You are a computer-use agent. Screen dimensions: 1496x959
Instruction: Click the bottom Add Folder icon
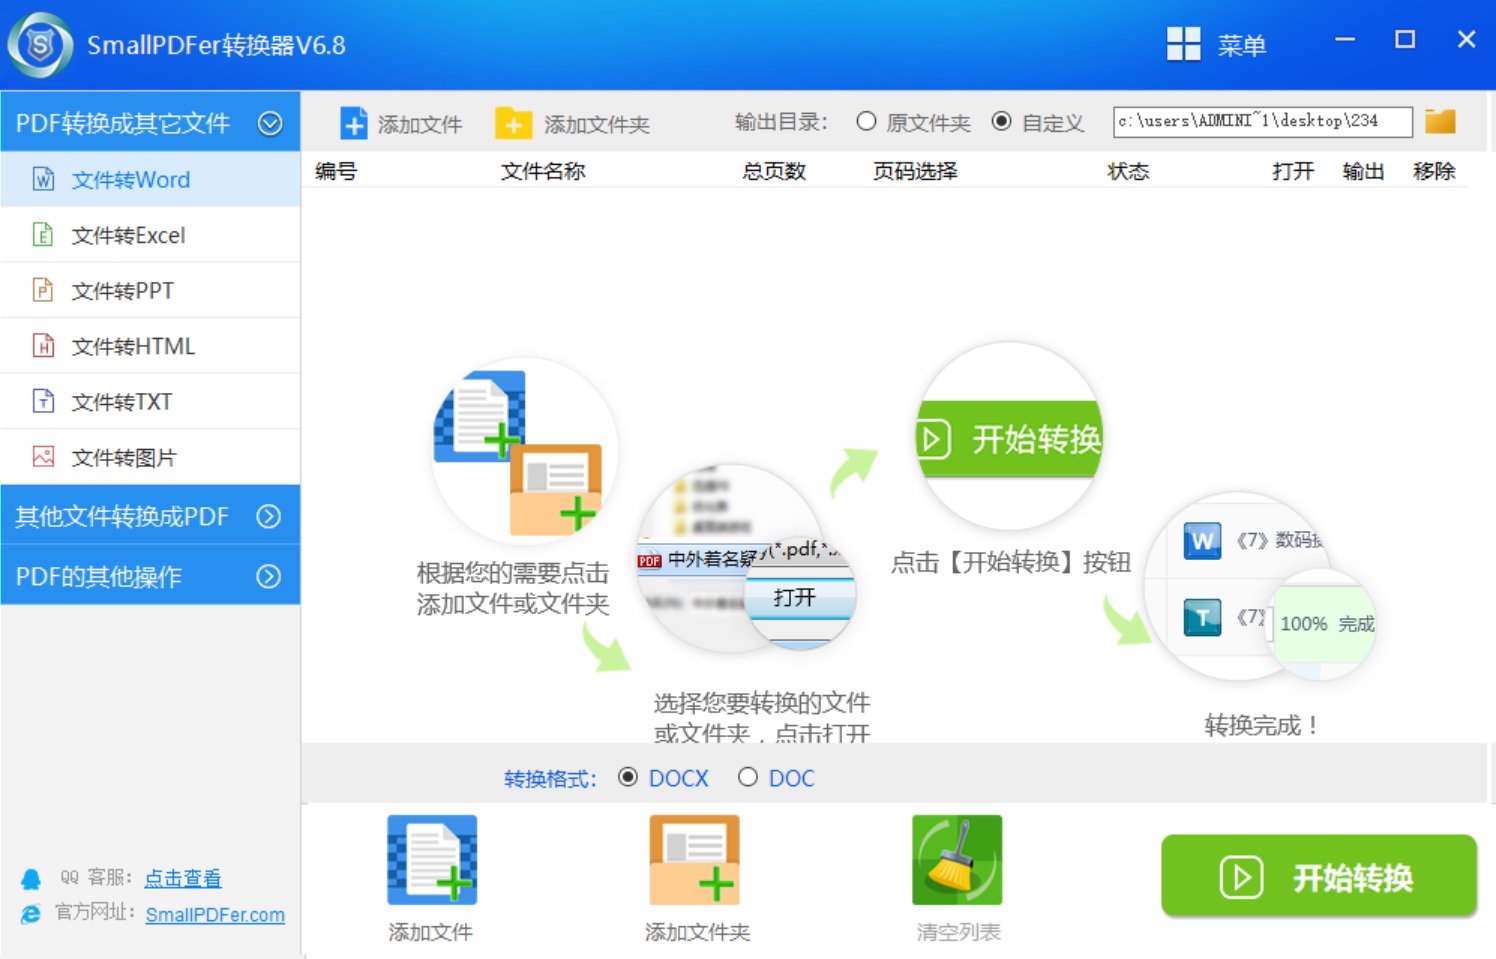tap(695, 860)
